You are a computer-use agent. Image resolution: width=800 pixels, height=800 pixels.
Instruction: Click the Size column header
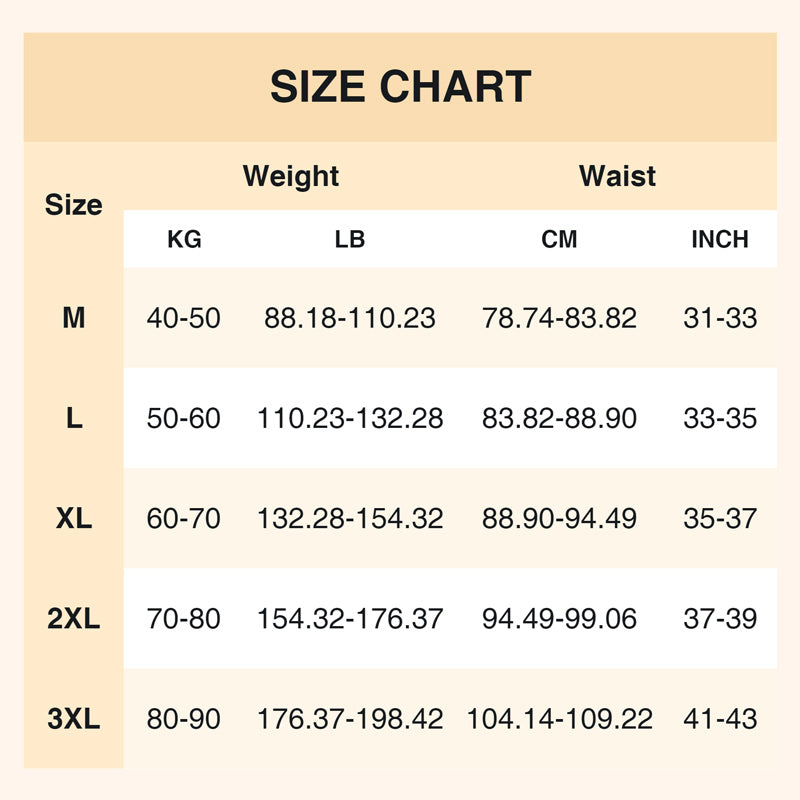point(74,205)
